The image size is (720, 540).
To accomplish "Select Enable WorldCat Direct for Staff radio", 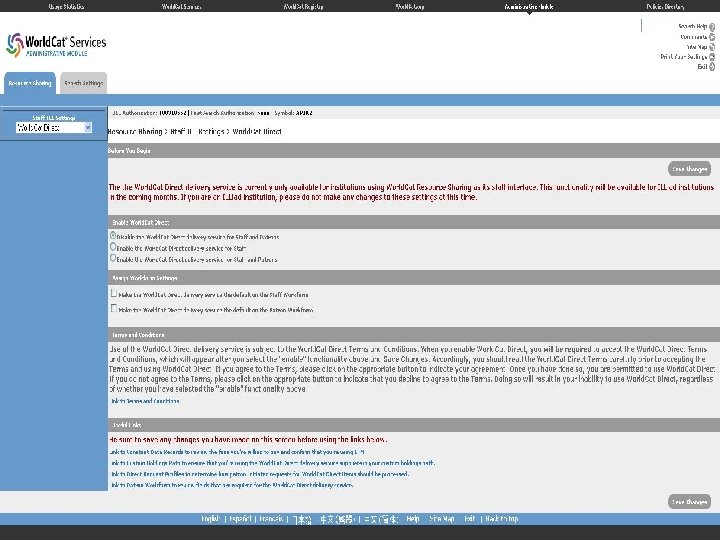I will tap(113, 247).
